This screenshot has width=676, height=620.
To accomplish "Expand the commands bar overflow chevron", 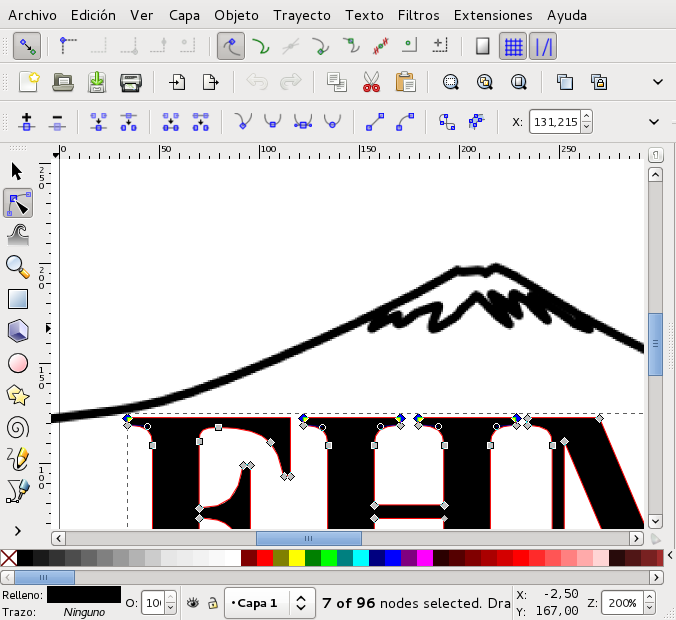I will pos(658,82).
